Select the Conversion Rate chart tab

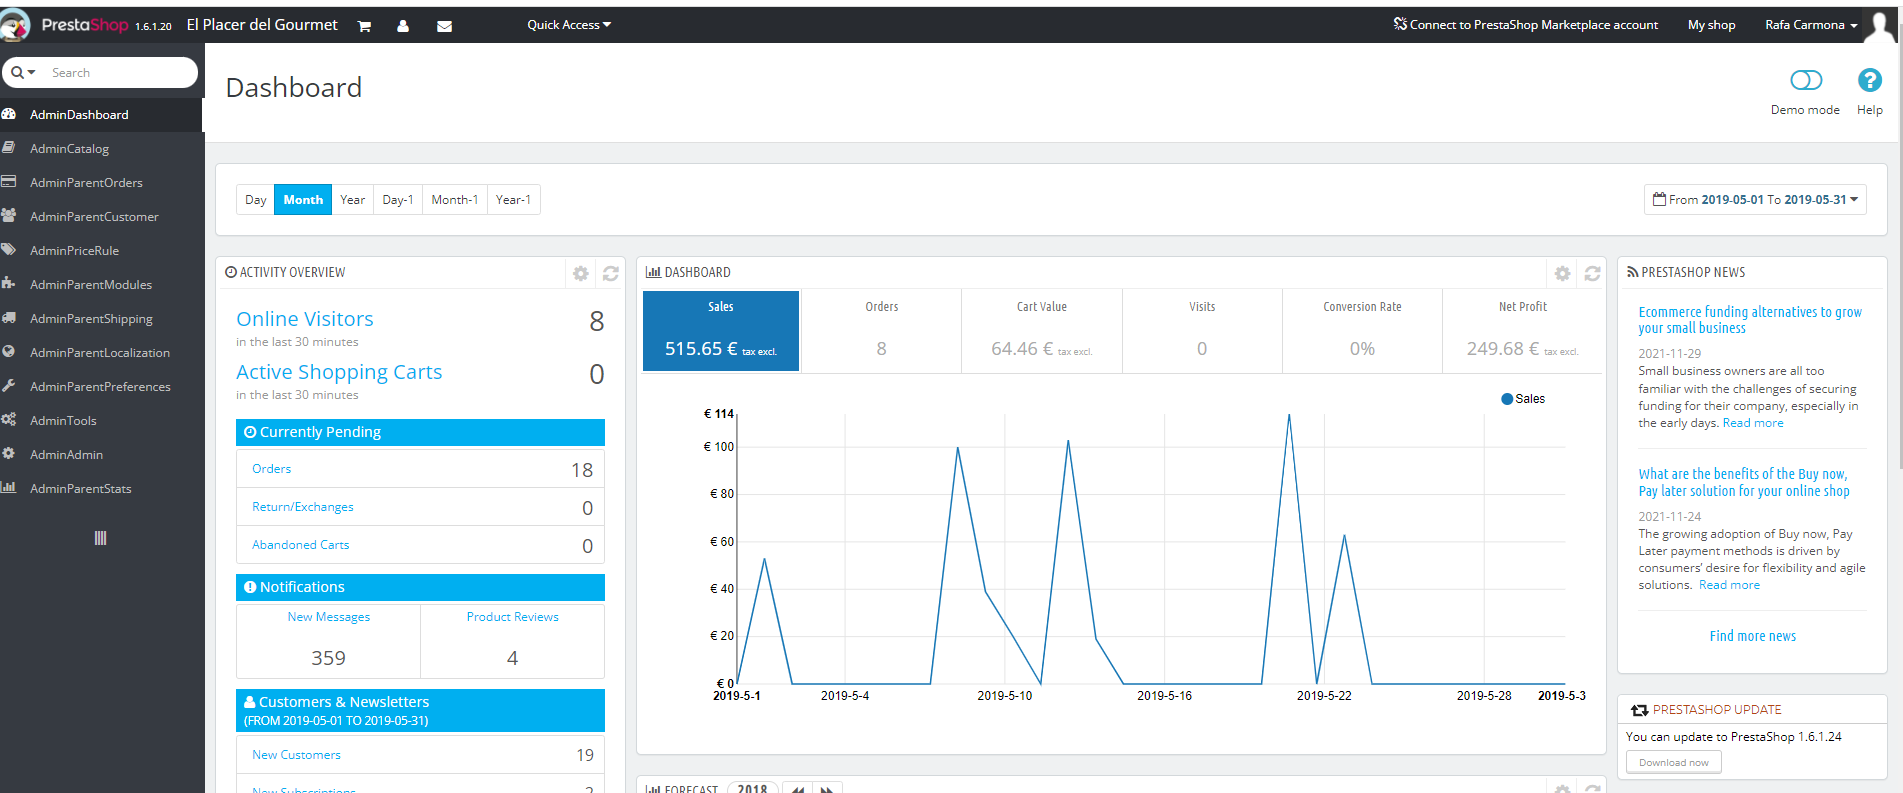(1362, 331)
